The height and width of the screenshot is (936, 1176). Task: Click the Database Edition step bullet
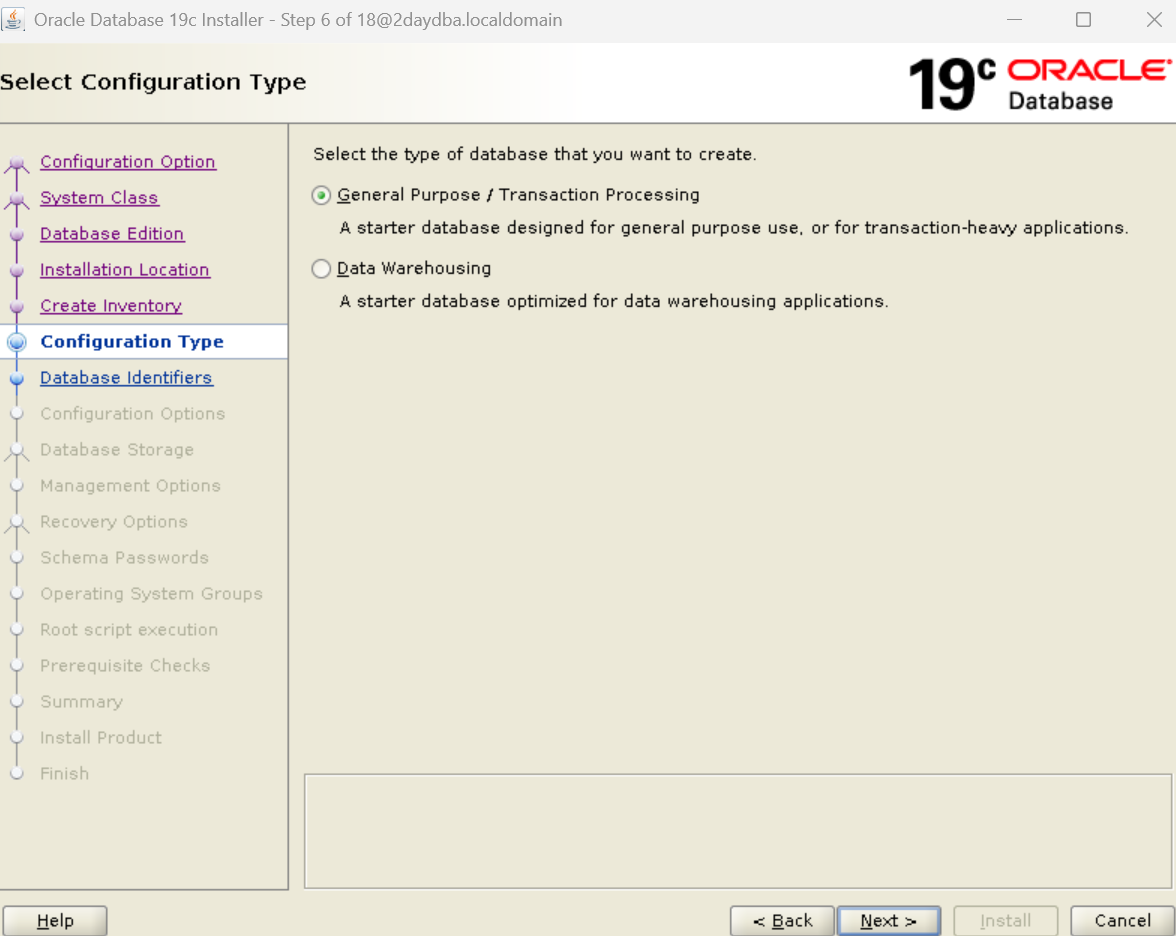[16, 234]
